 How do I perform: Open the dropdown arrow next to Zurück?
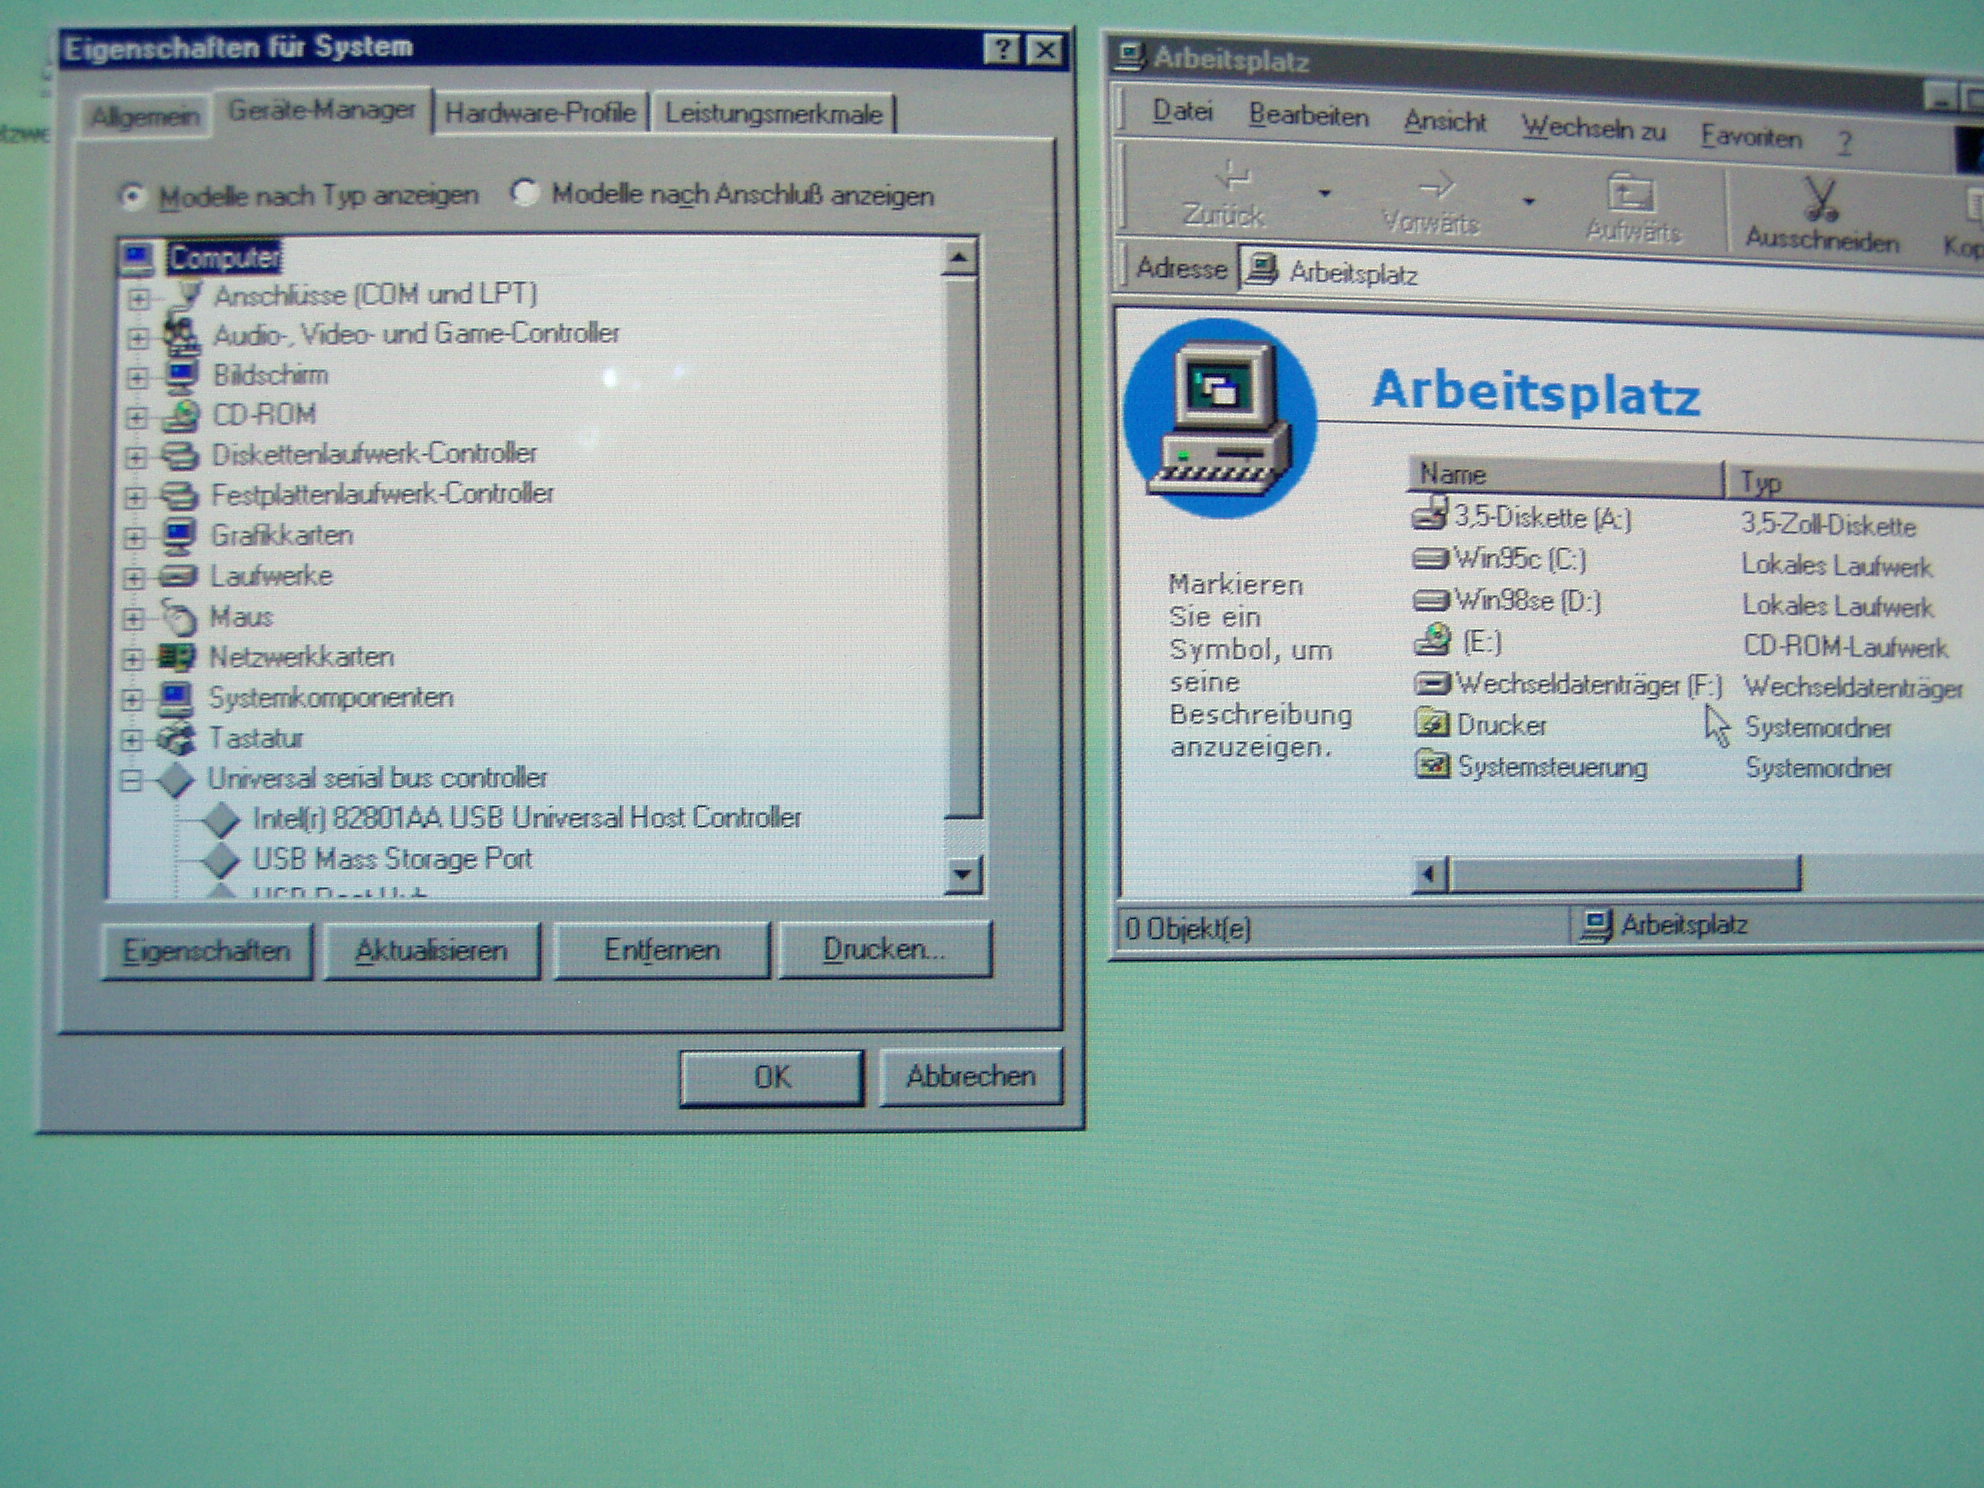click(x=1324, y=193)
